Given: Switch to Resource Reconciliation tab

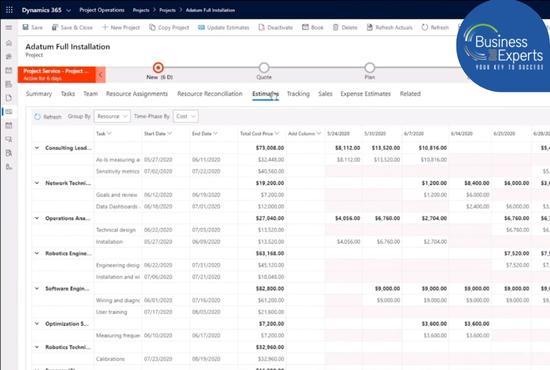Looking at the screenshot, I should pyautogui.click(x=210, y=94).
